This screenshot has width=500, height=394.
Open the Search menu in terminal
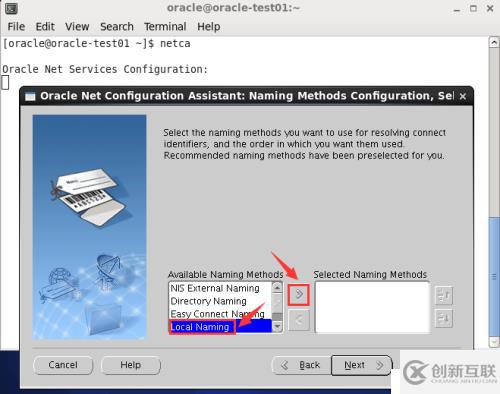pos(117,27)
